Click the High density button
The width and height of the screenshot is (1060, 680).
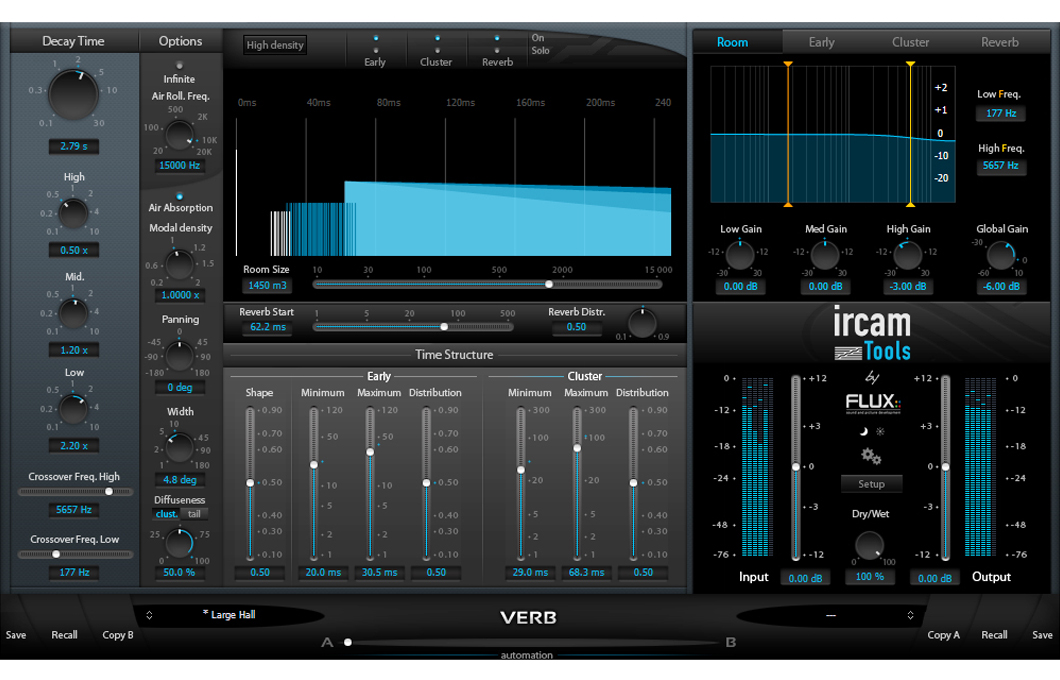click(275, 45)
